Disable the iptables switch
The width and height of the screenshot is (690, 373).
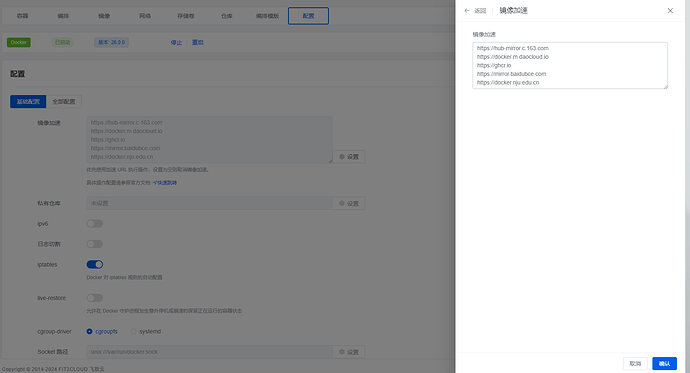click(x=95, y=264)
